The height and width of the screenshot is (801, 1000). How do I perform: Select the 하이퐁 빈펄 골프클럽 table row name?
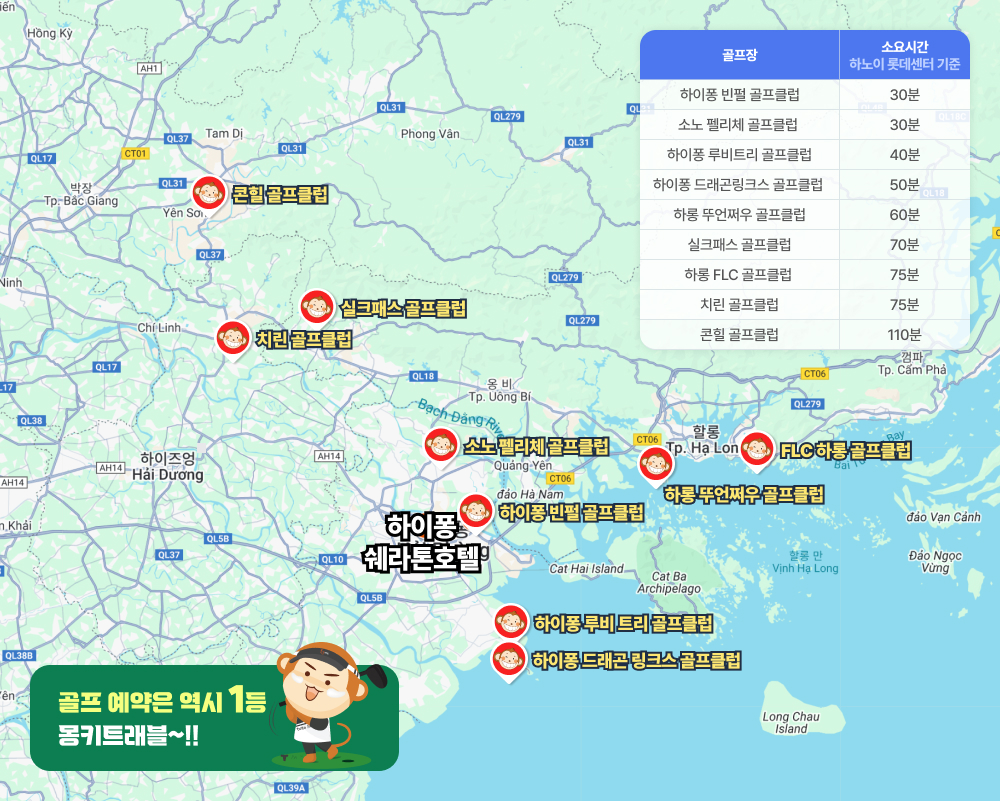pos(740,94)
